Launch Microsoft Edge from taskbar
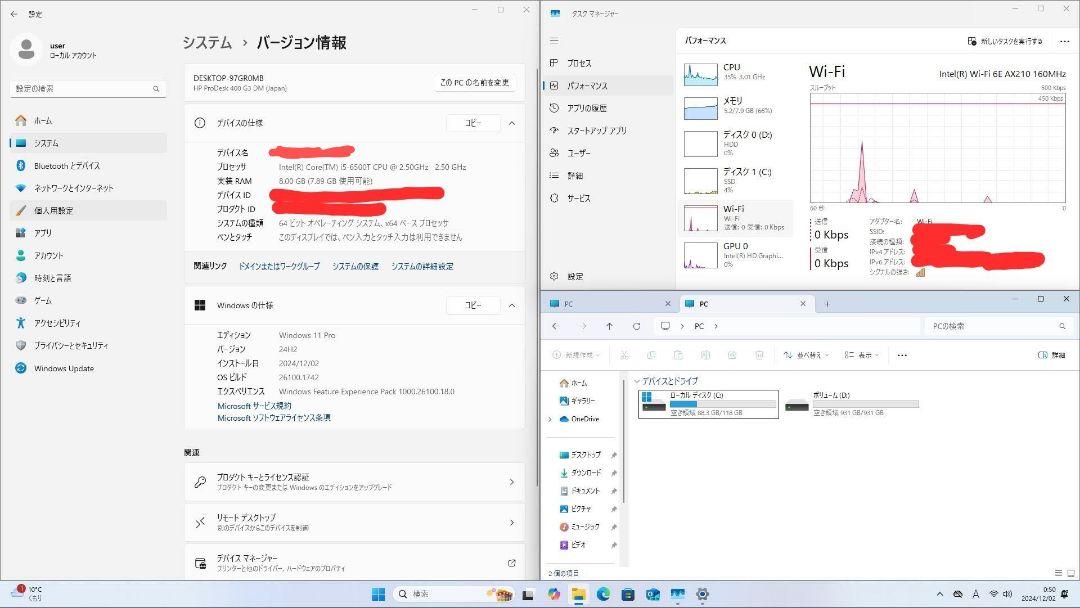1080x608 pixels. pos(603,594)
